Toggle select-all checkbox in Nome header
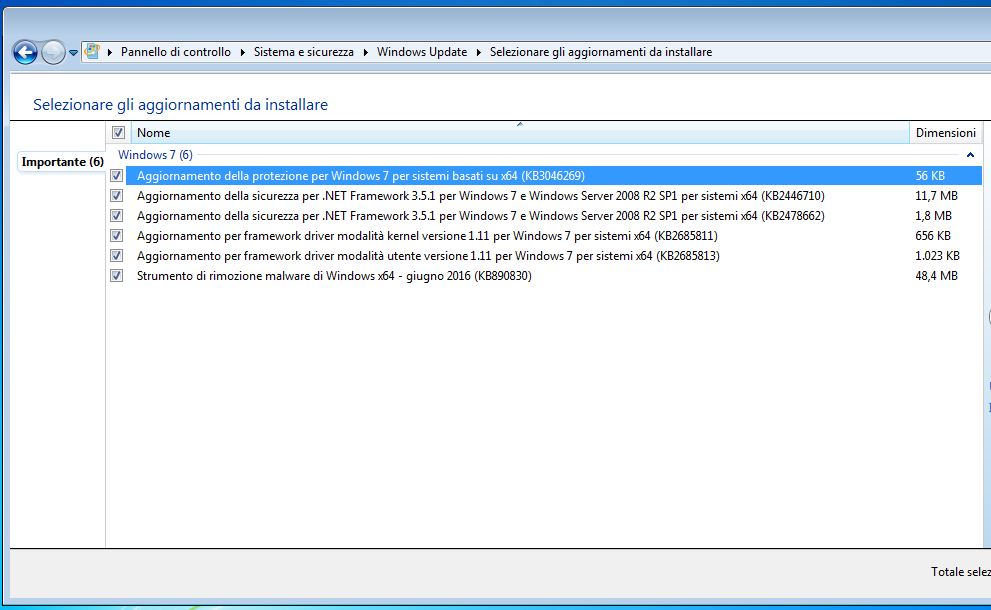This screenshot has width=991, height=610. (x=118, y=132)
